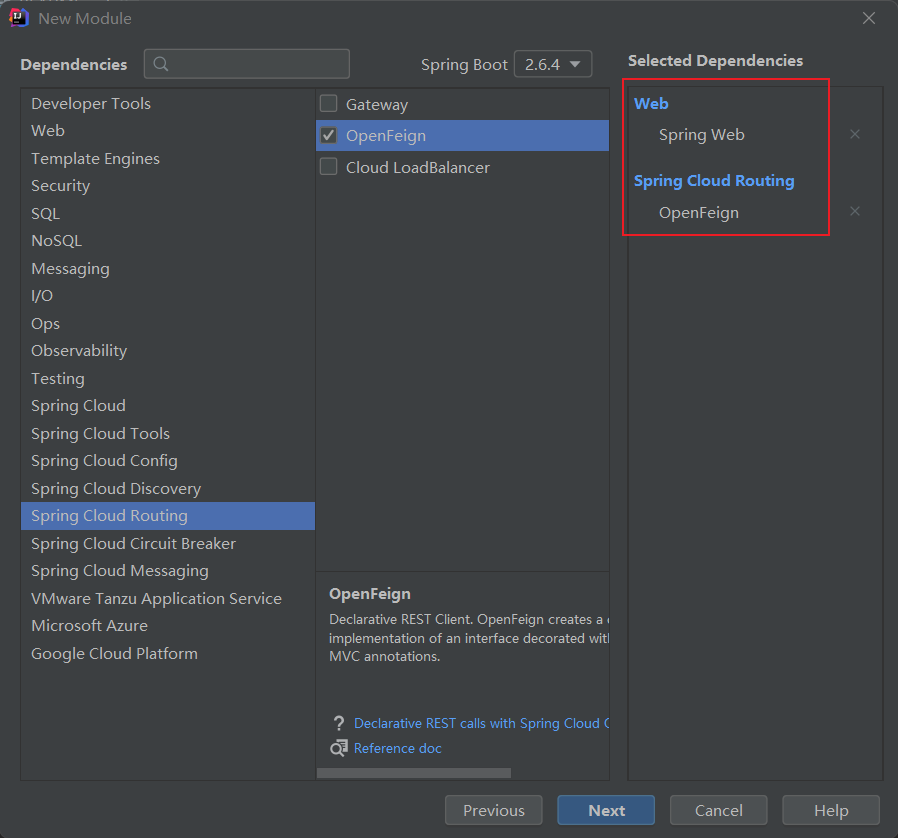Click the dependencies search input field
Screen dimensions: 898x838
pos(247,64)
